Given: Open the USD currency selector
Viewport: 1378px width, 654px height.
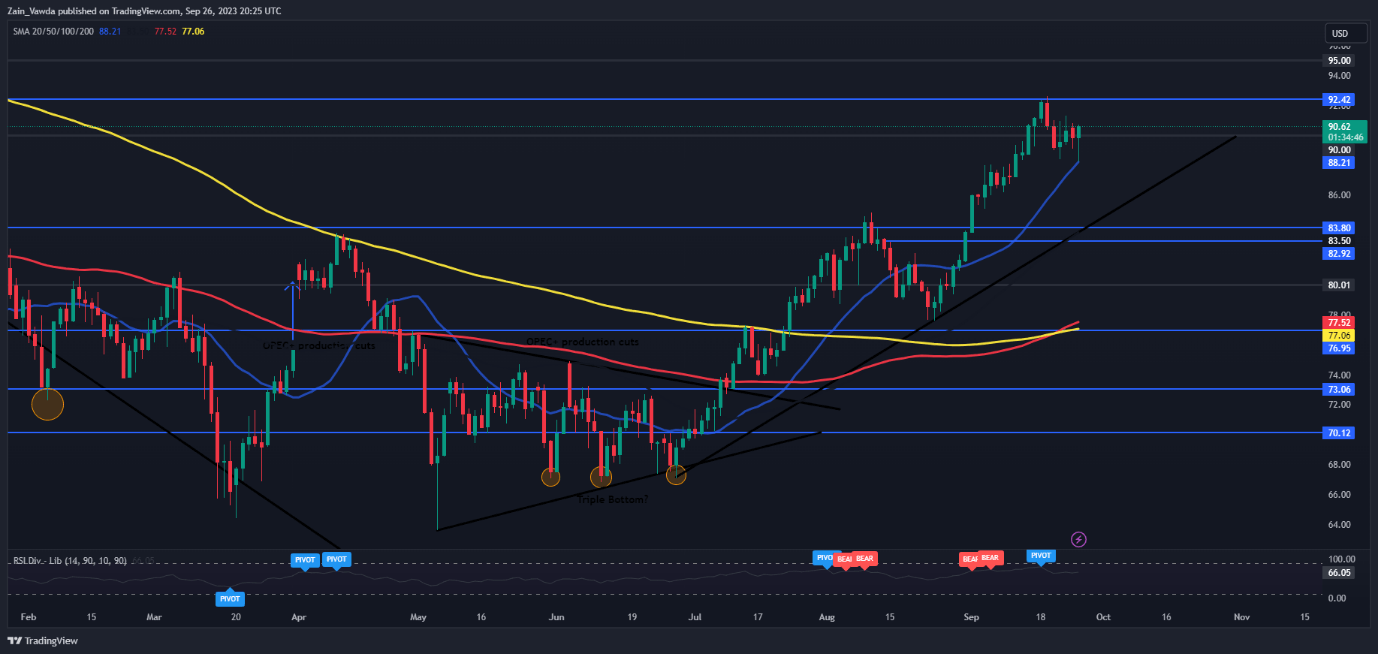Looking at the screenshot, I should (1339, 33).
